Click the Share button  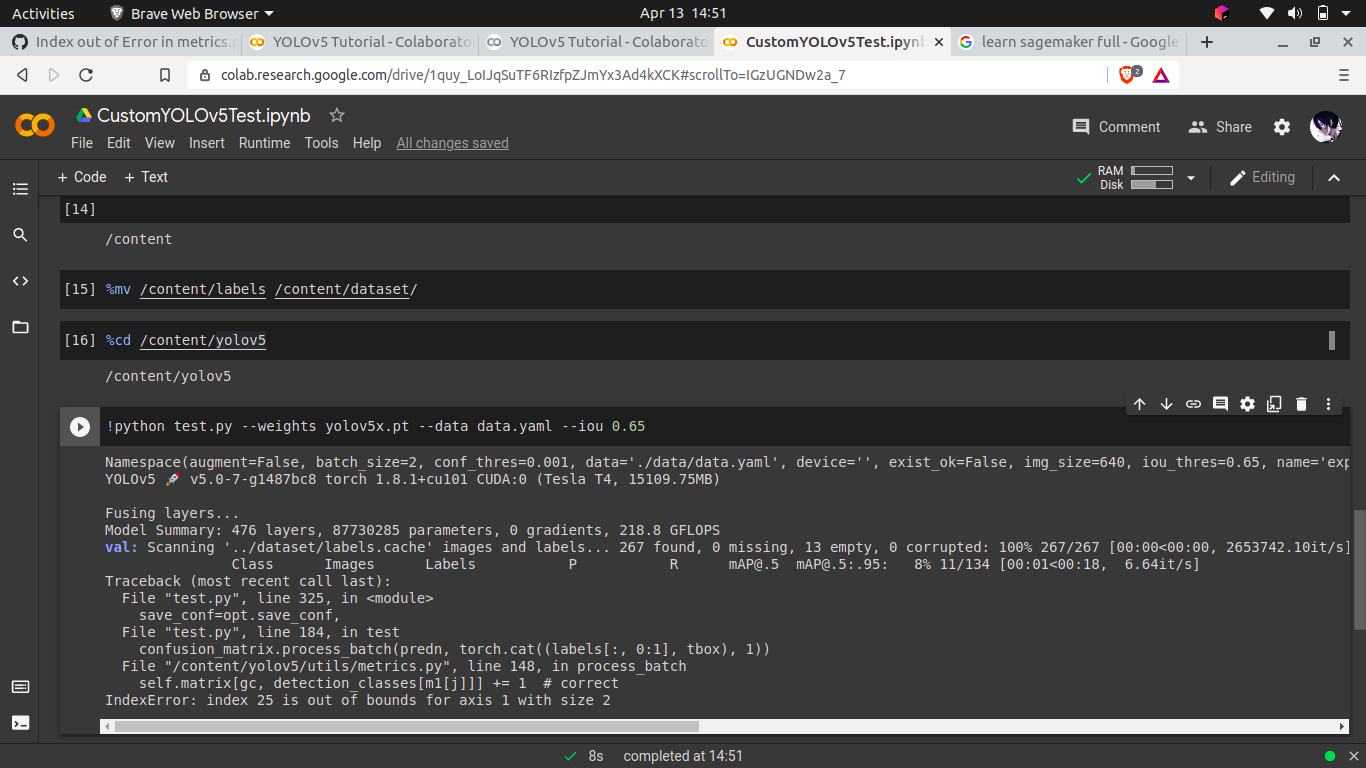[x=1220, y=127]
